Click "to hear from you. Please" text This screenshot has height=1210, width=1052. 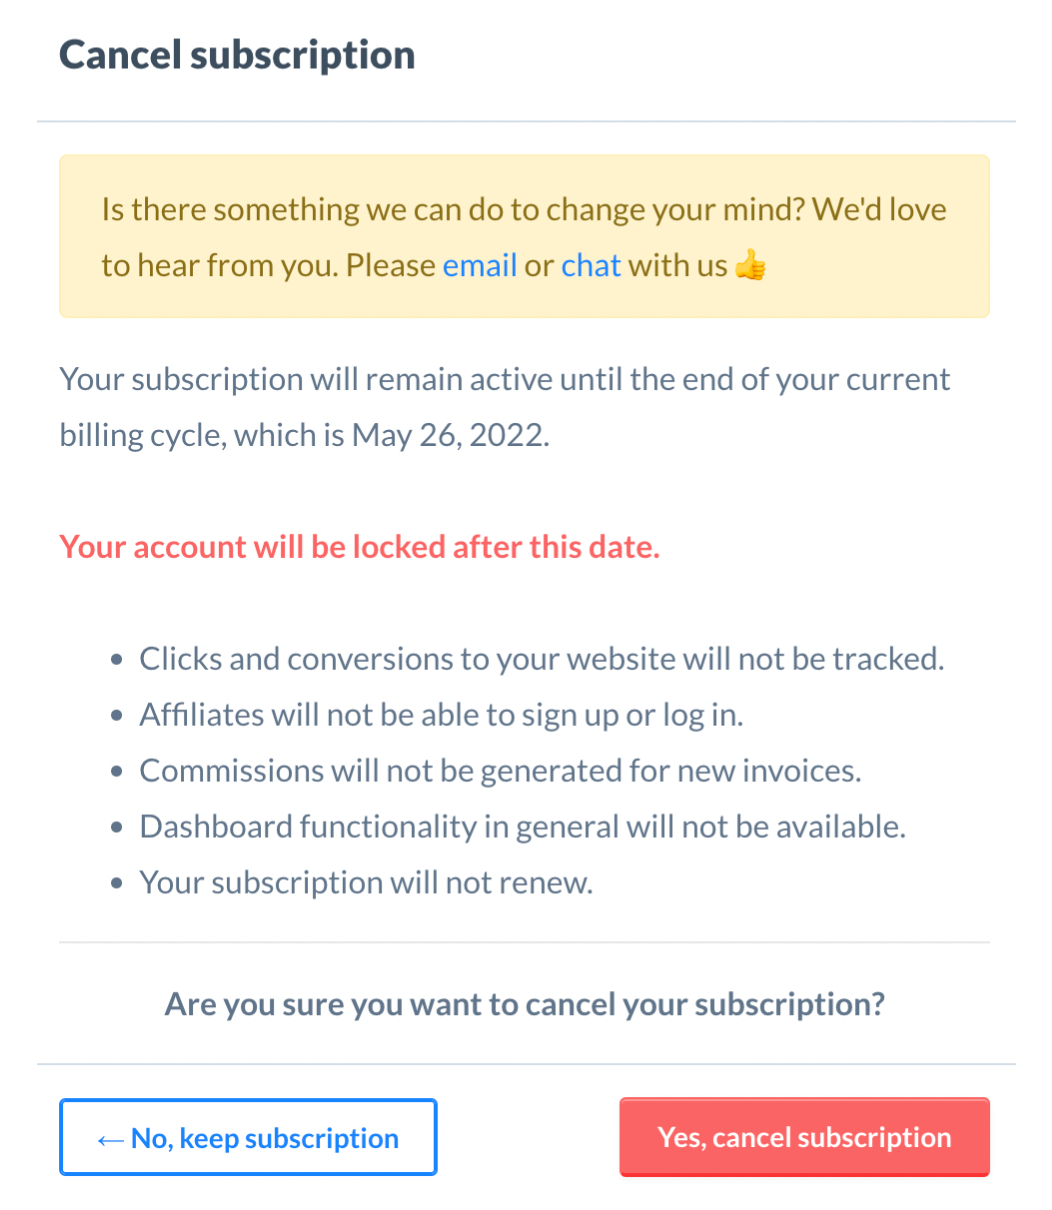point(268,265)
